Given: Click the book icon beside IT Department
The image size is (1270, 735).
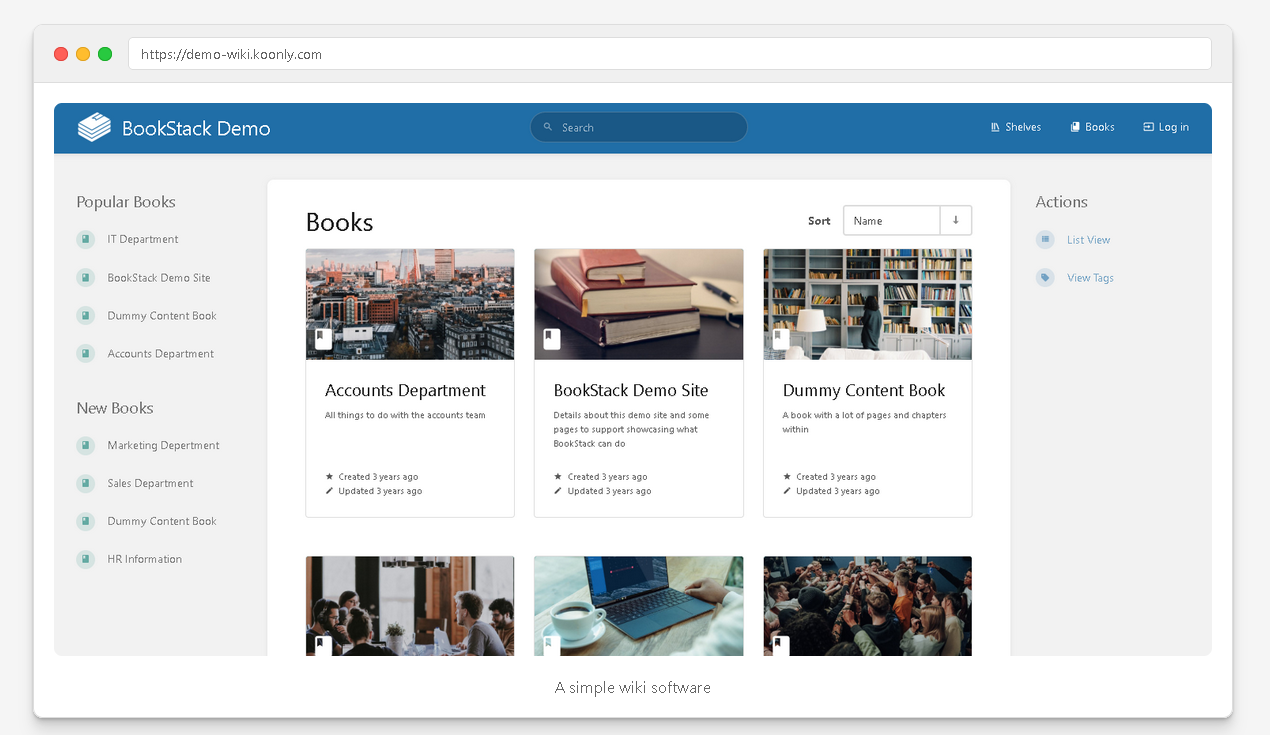Looking at the screenshot, I should [85, 239].
